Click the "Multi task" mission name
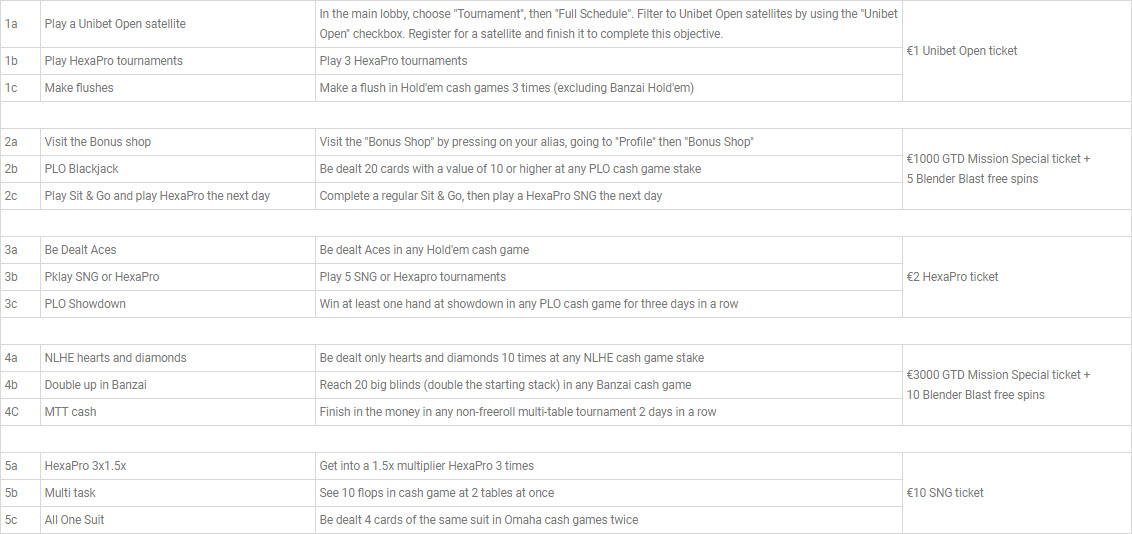 (70, 493)
